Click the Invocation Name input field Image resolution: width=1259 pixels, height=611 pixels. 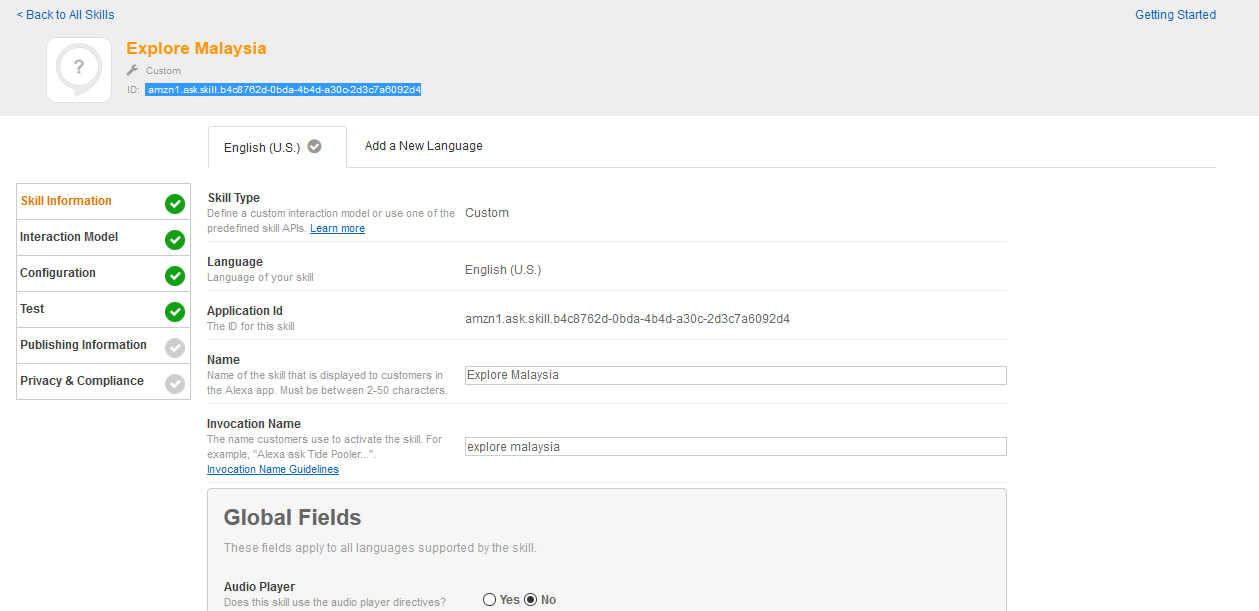(x=736, y=447)
